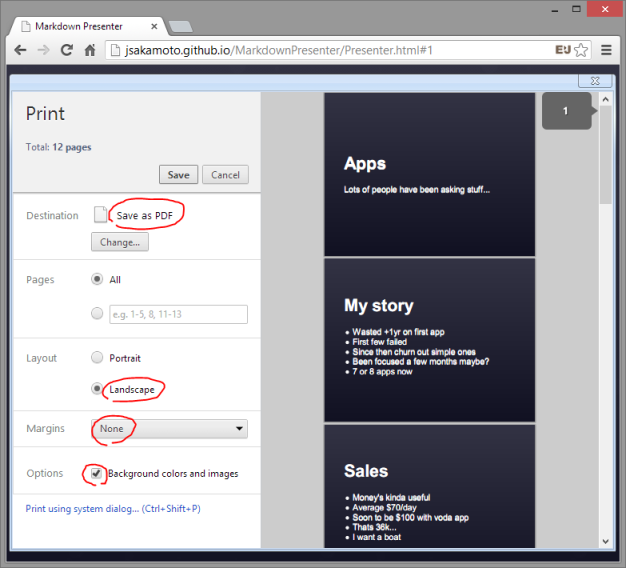
Task: Select the Landscape layout option
Action: 97,388
